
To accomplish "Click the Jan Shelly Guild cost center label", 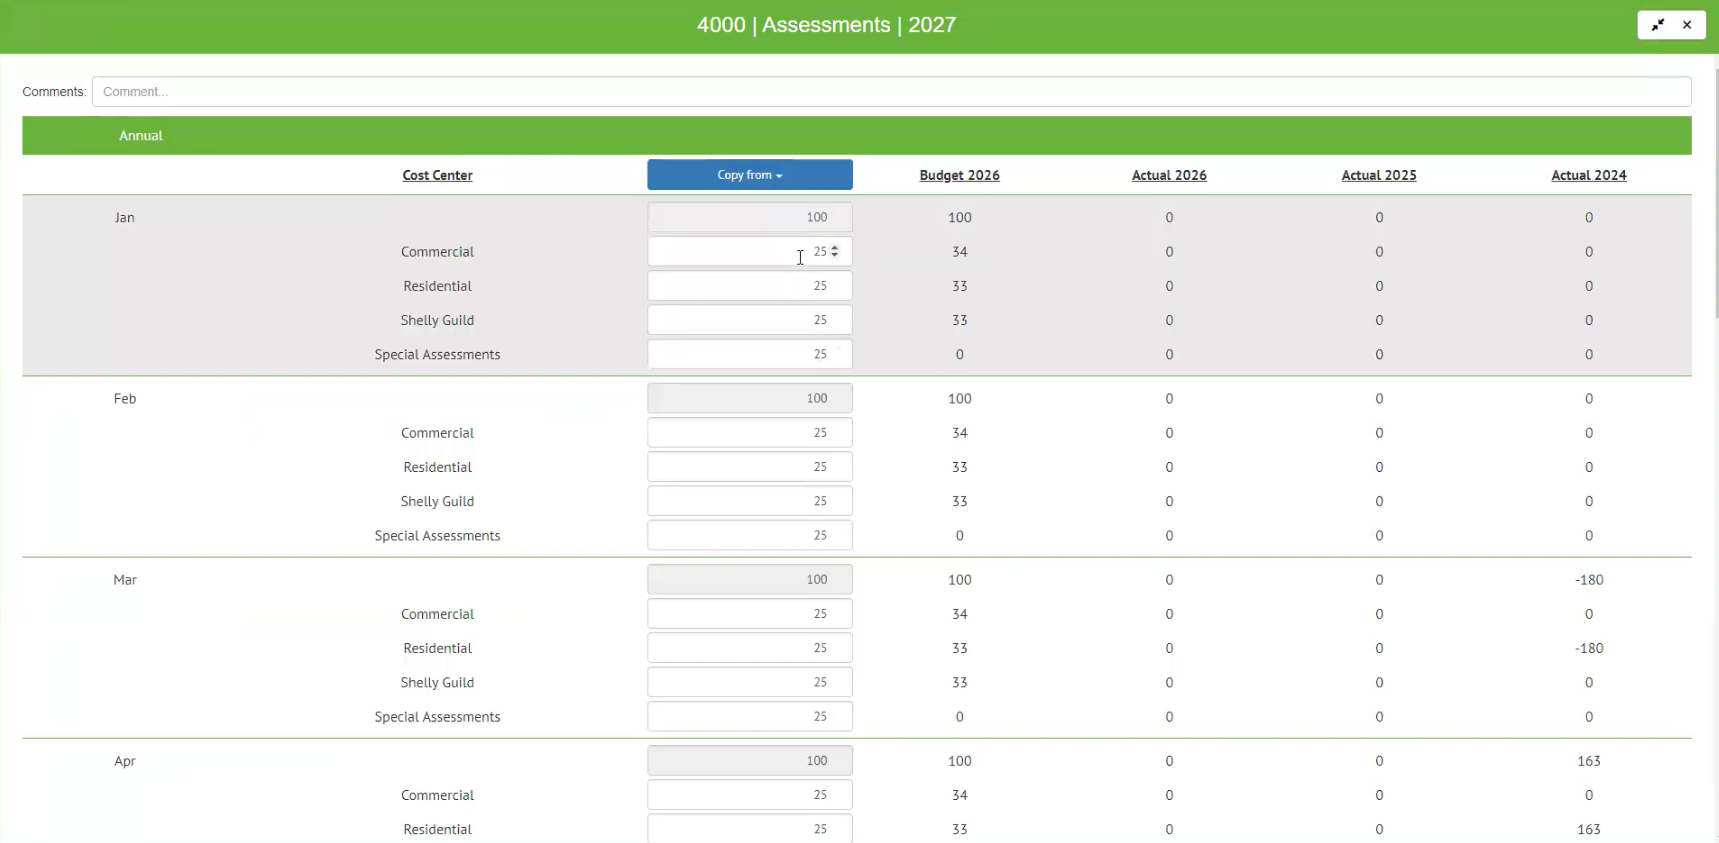I will pyautogui.click(x=437, y=320).
